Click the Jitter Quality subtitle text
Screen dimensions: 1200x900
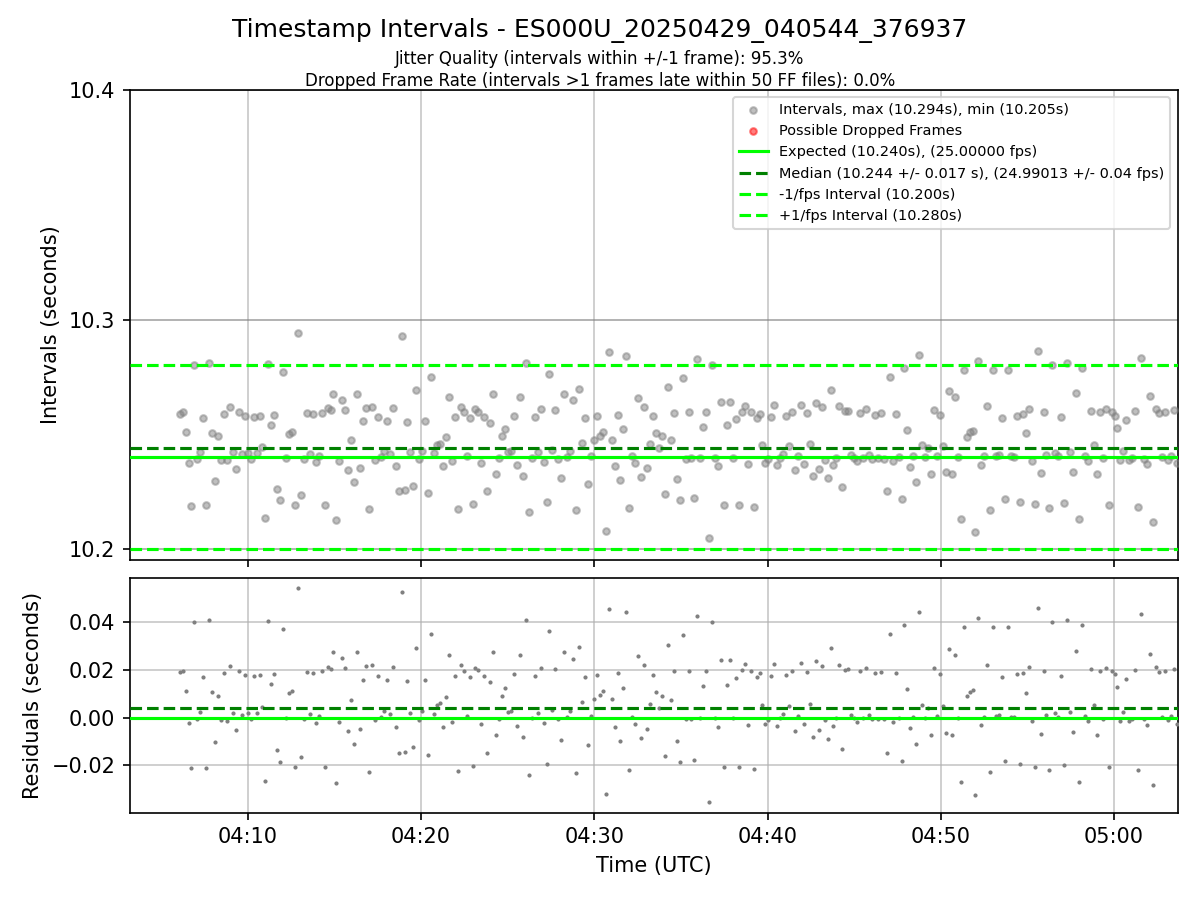click(599, 58)
